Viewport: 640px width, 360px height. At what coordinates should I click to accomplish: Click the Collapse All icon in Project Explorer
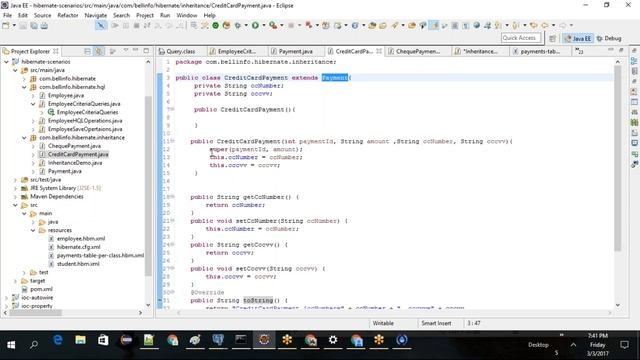[x=87, y=51]
